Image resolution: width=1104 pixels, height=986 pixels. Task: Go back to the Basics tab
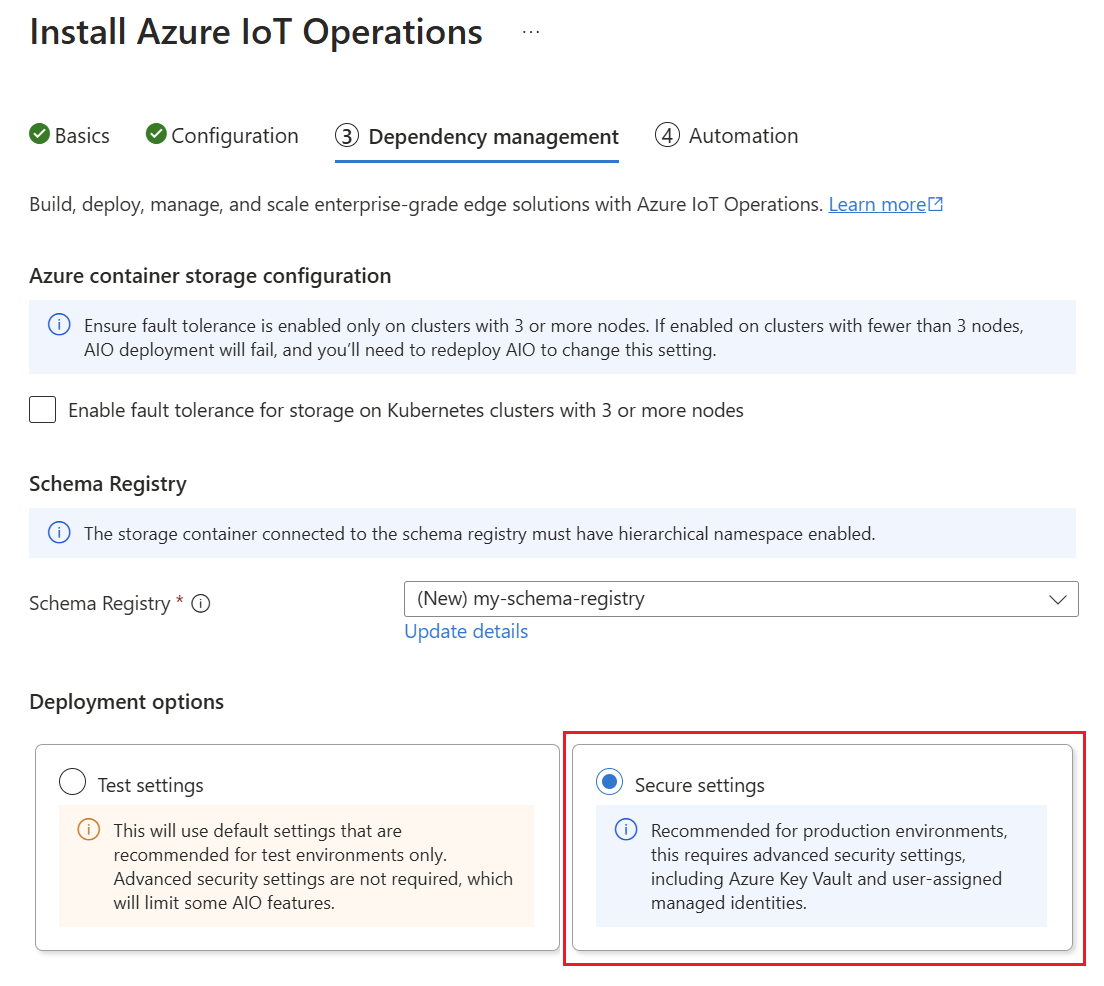click(x=80, y=135)
